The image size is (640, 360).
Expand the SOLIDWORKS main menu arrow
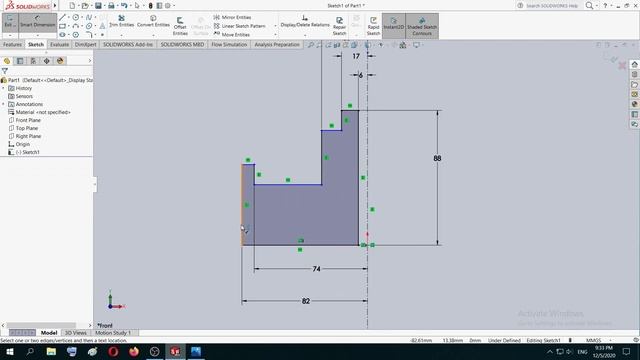[55, 6]
